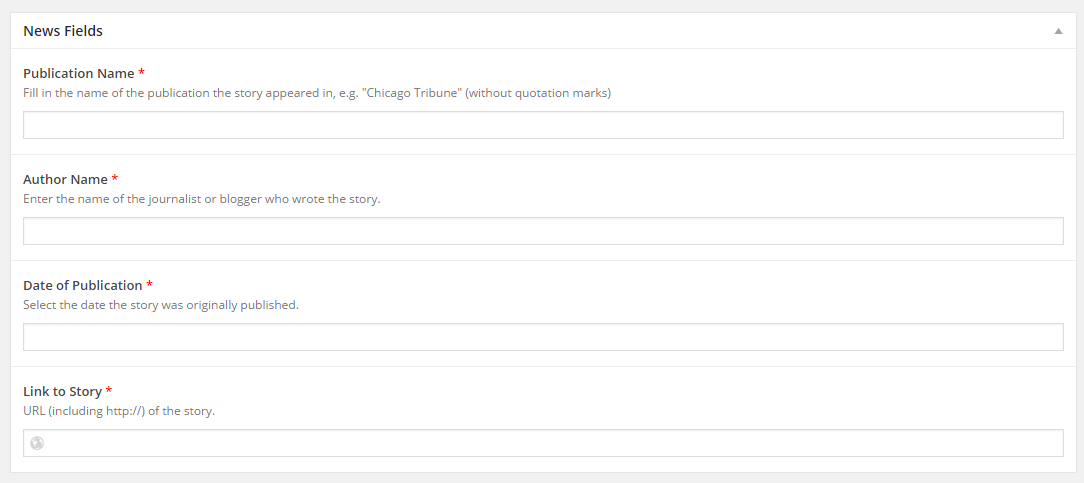Image resolution: width=1084 pixels, height=483 pixels.
Task: Select the Author Name label
Action: 66,180
